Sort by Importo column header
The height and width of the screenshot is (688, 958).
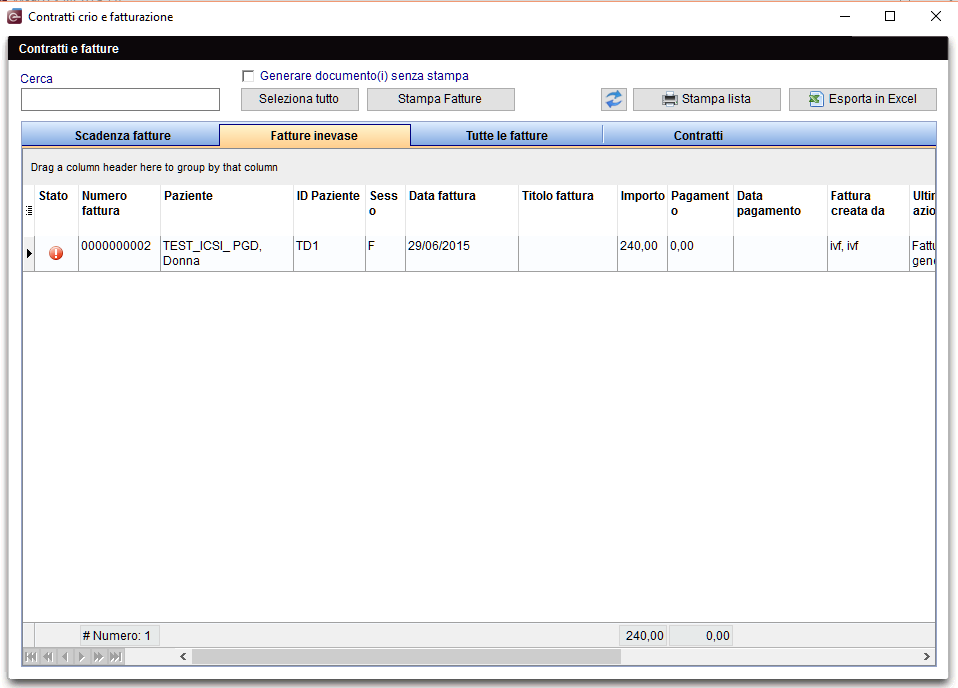(642, 210)
